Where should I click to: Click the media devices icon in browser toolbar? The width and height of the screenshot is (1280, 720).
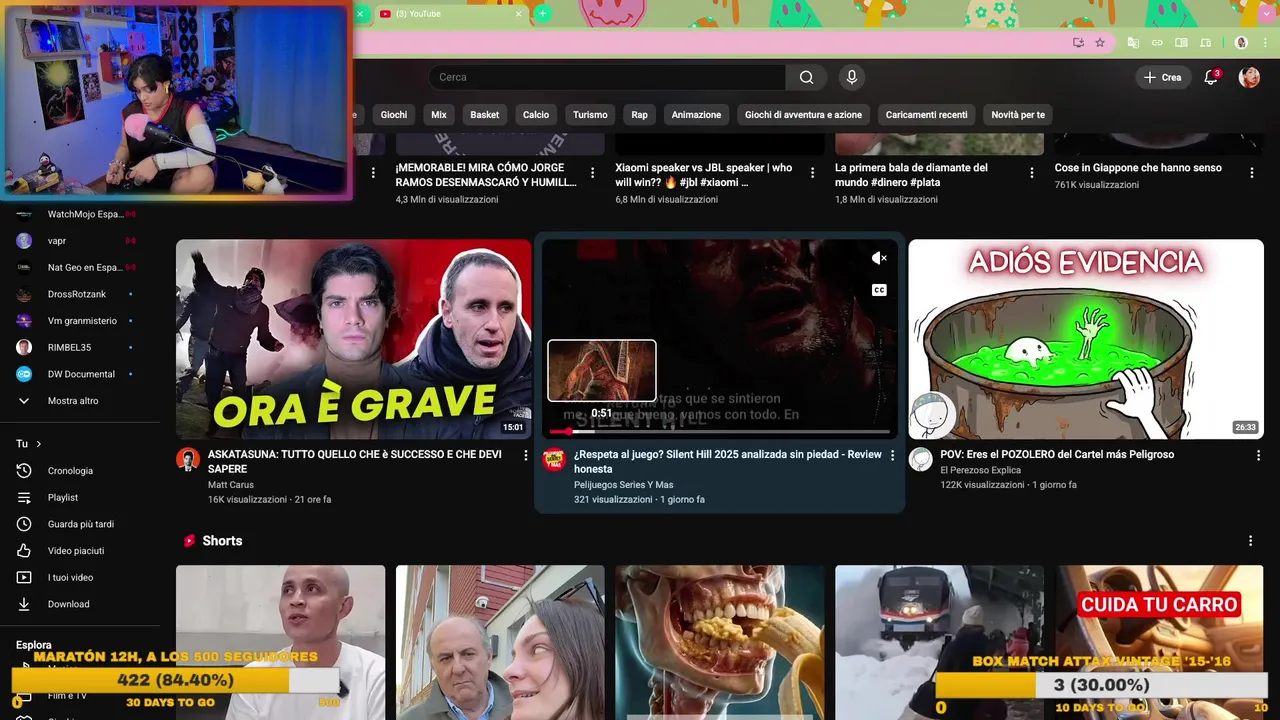(x=1205, y=43)
